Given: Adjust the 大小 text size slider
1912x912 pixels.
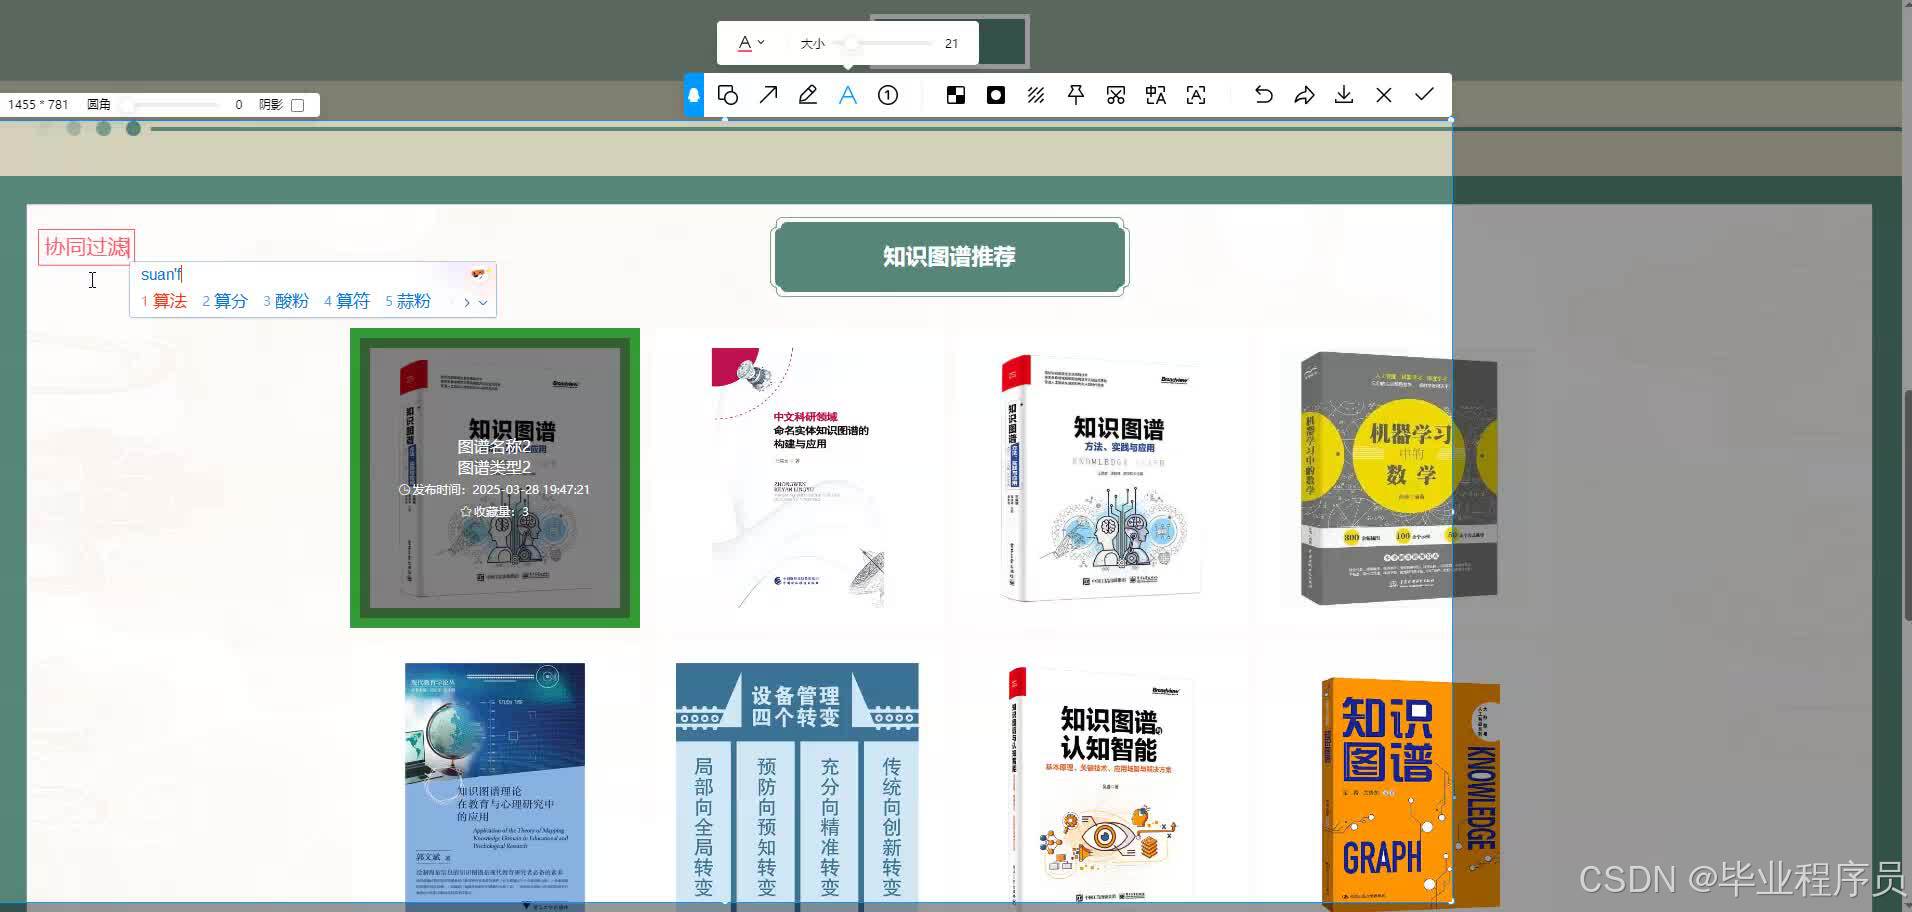Looking at the screenshot, I should click(882, 43).
